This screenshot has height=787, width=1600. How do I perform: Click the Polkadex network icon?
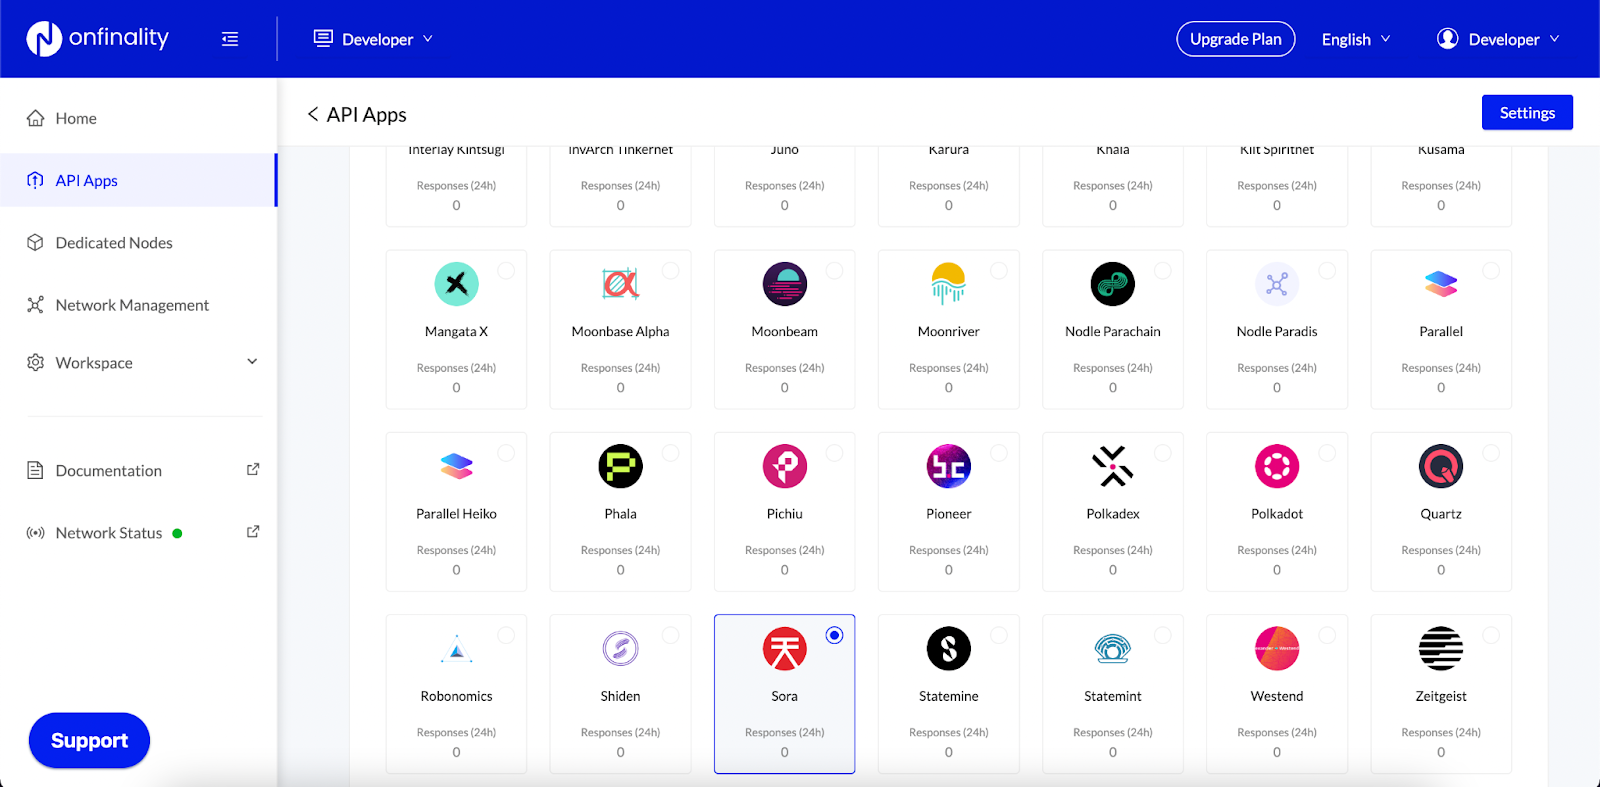click(1113, 466)
